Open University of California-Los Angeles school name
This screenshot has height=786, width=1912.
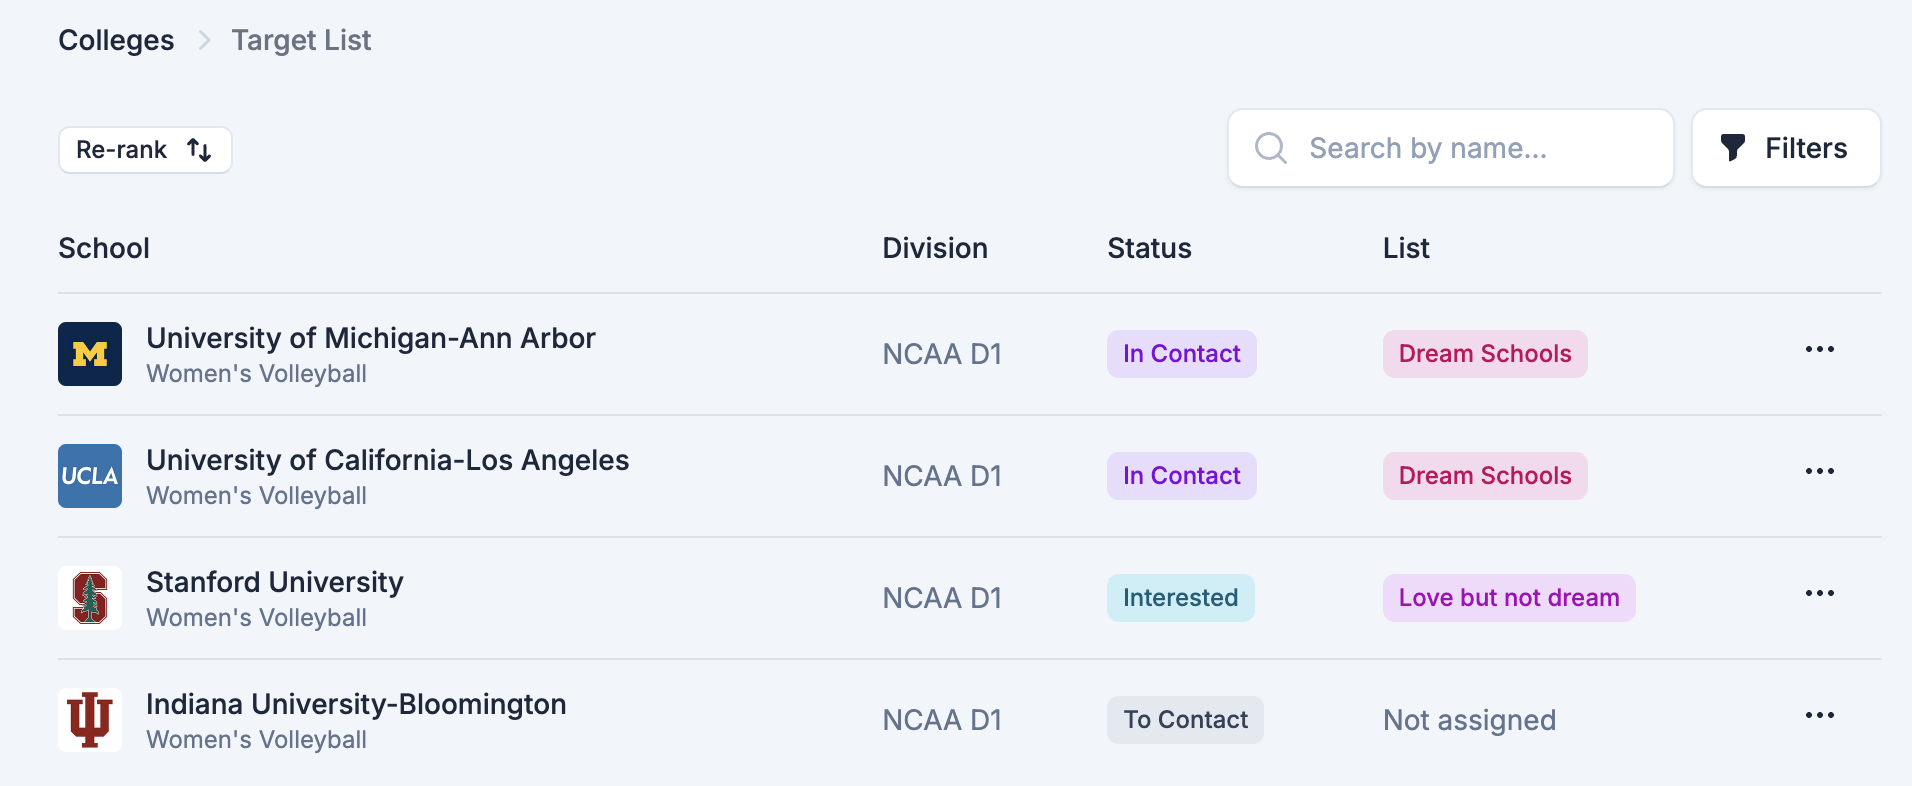tap(388, 460)
